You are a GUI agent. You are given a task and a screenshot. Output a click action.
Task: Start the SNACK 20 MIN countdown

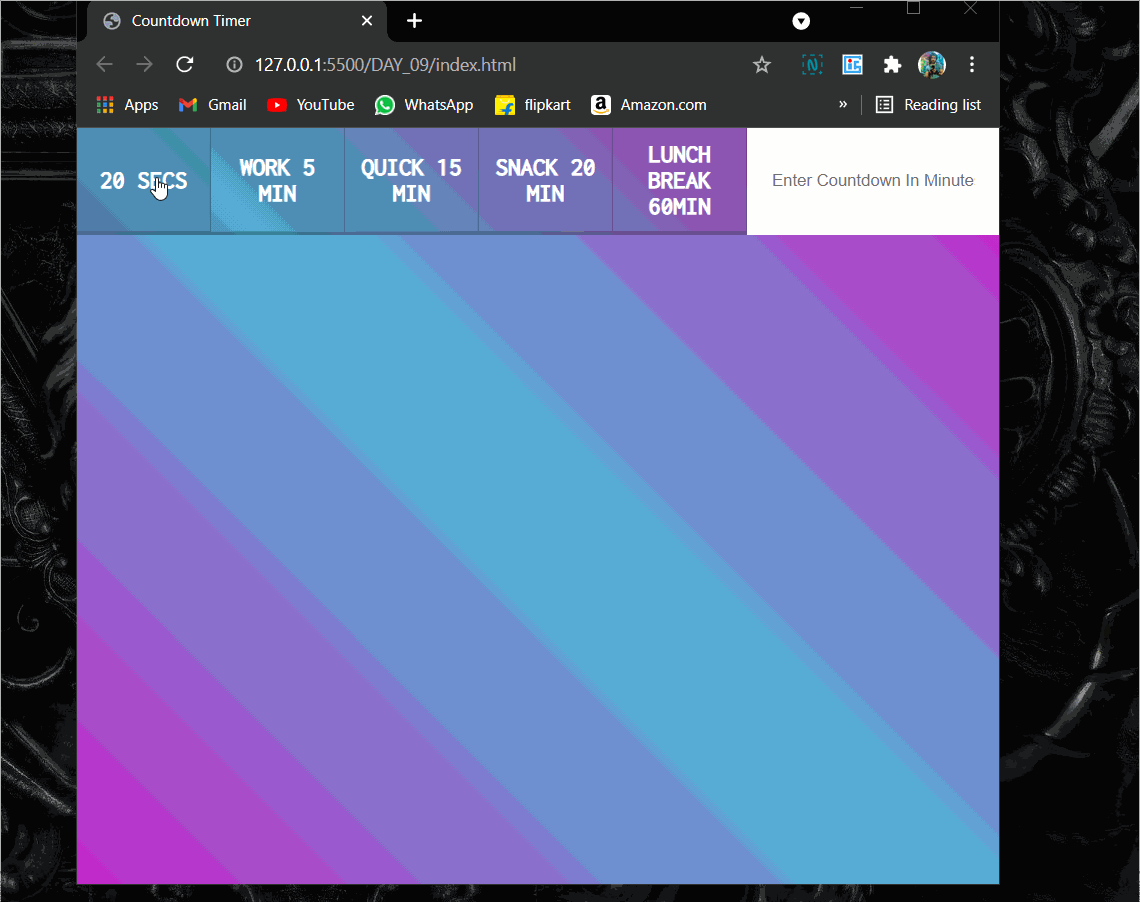(x=545, y=181)
